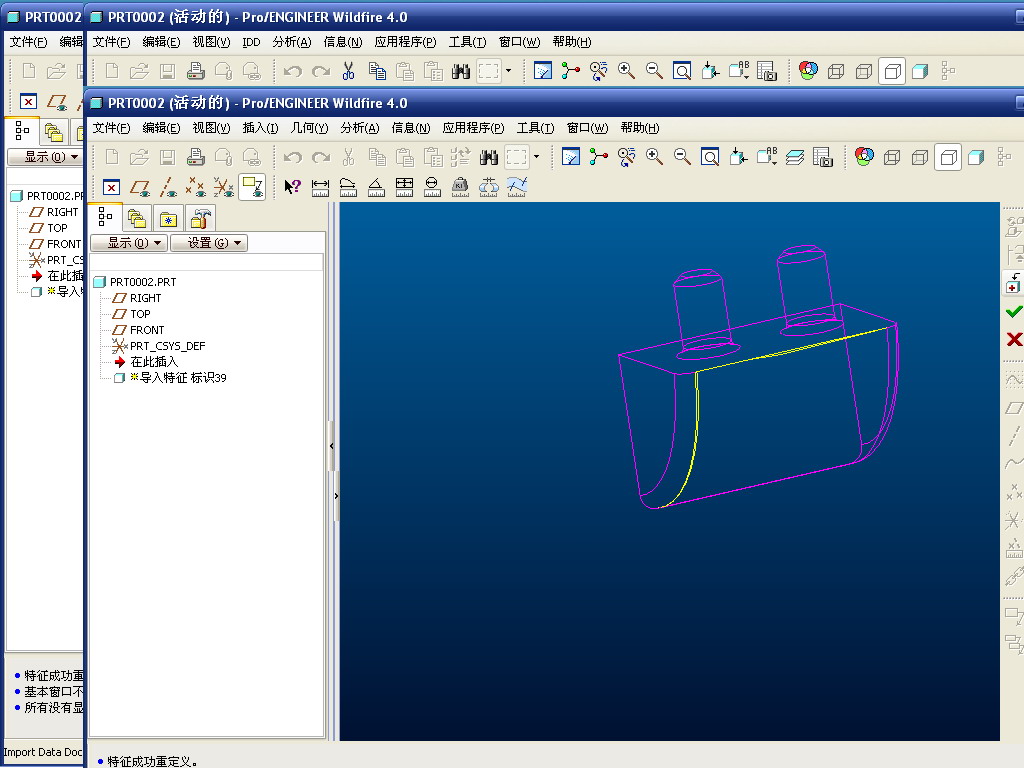Click the Angle measure icon

(x=376, y=187)
